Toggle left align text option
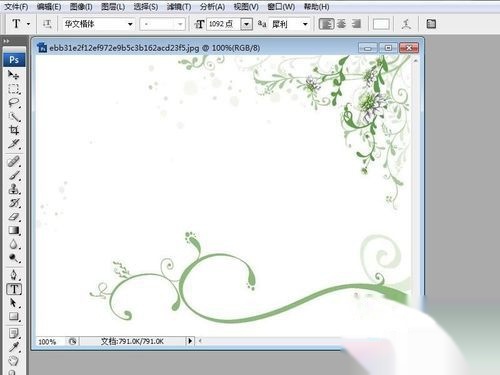Image resolution: width=500 pixels, height=375 pixels. click(326, 24)
